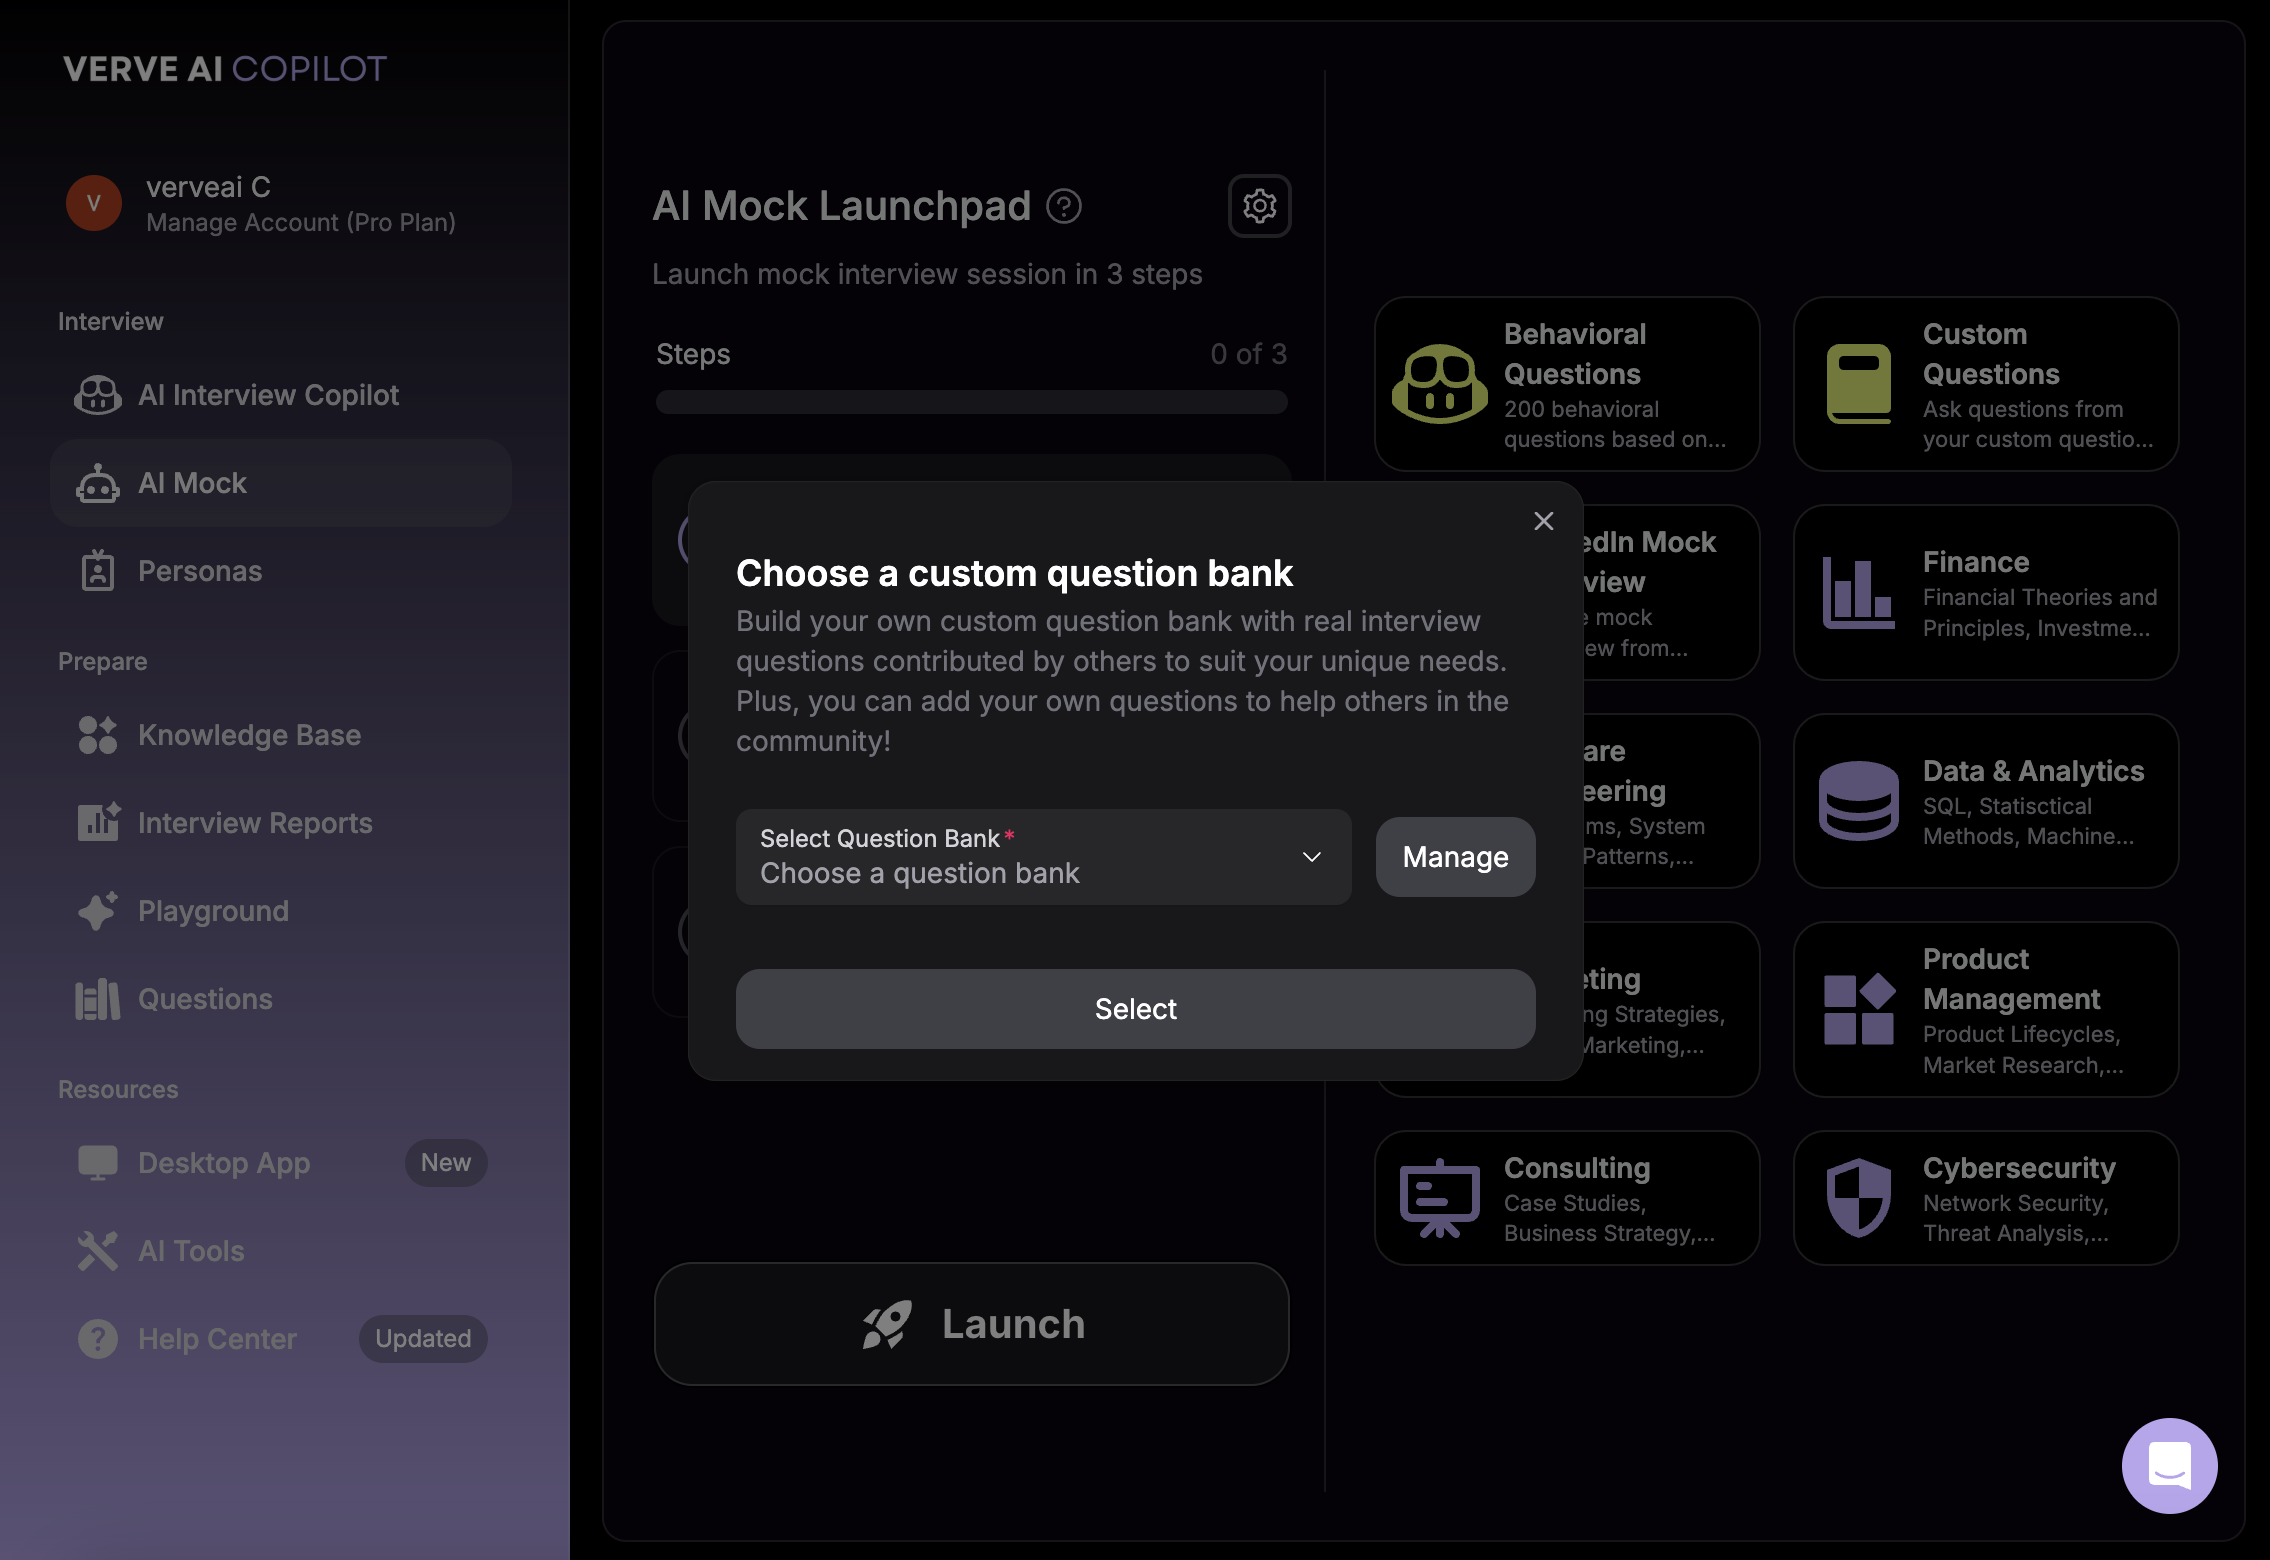Go to Personas in the sidebar
Viewport: 2270px width, 1560px height.
[200, 571]
